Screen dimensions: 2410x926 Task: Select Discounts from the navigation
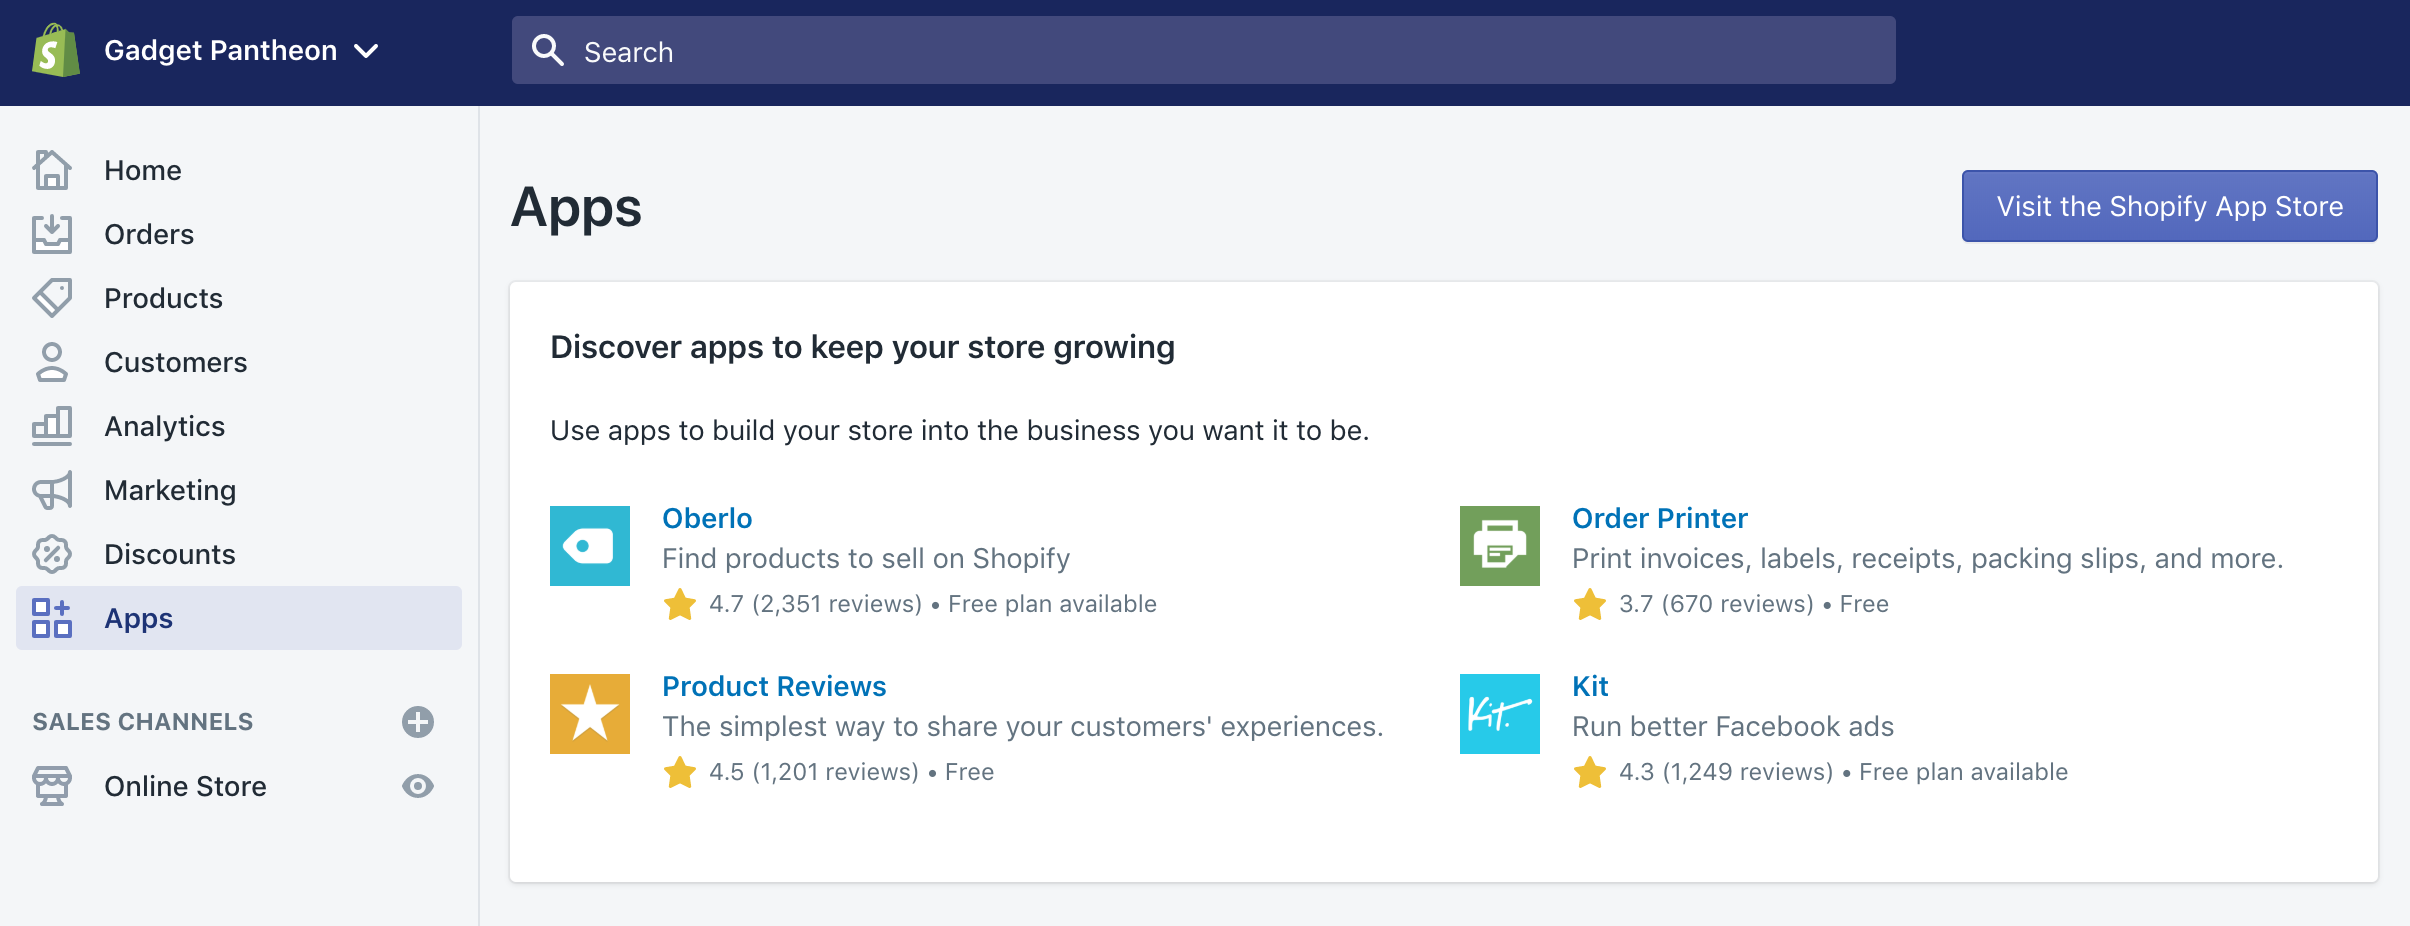tap(169, 554)
